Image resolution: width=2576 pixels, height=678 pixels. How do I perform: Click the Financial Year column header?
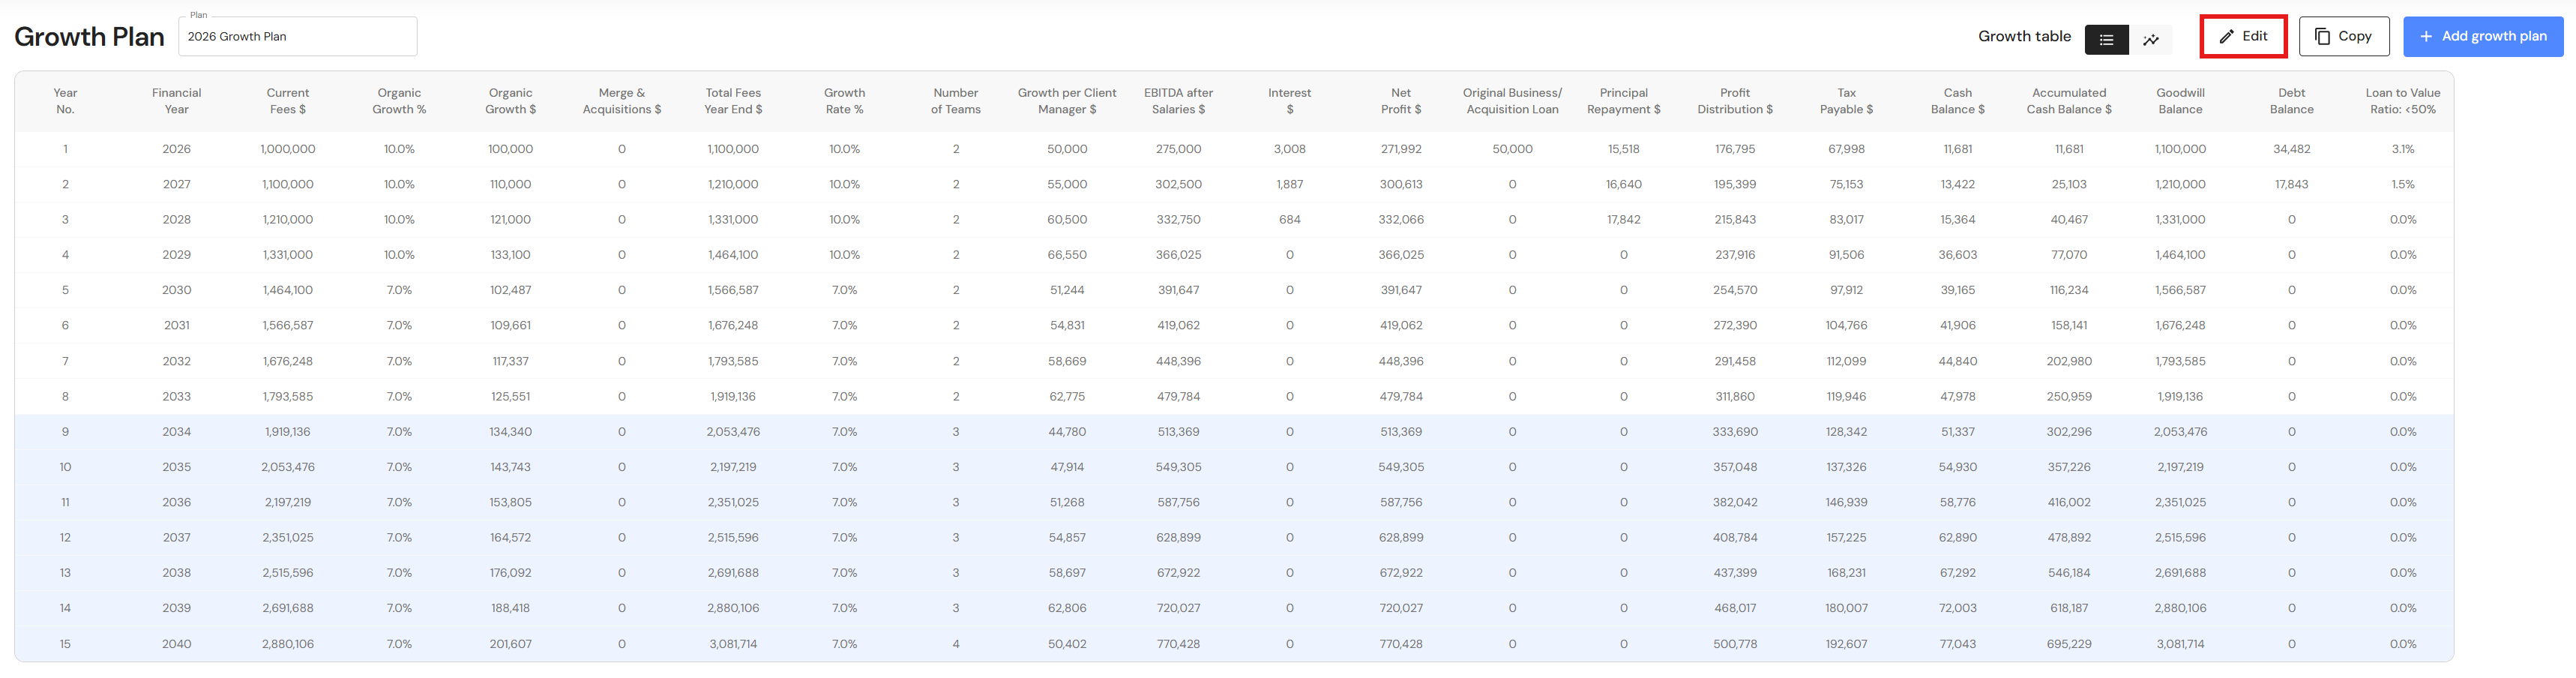(x=176, y=101)
